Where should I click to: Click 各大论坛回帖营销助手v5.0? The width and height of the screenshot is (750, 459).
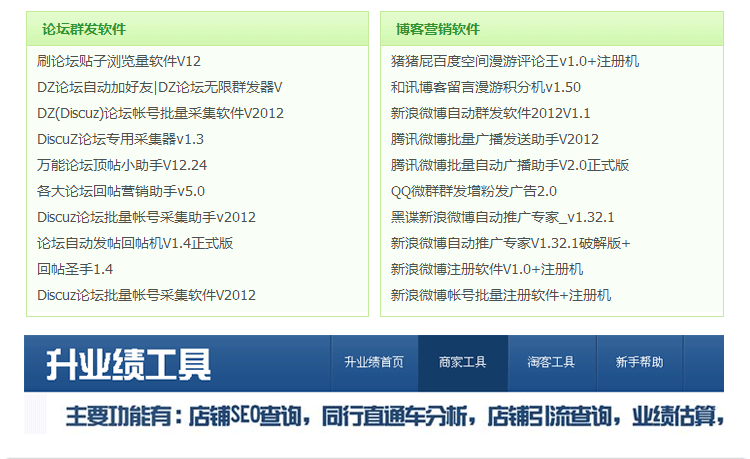[x=121, y=191]
